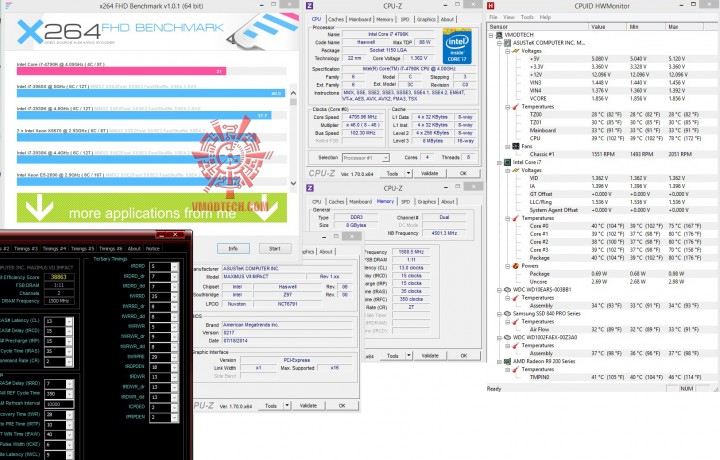Click the Powers flame icon in HWMonitor
Image resolution: width=720 pixels, height=460 pixels.
coord(516,266)
